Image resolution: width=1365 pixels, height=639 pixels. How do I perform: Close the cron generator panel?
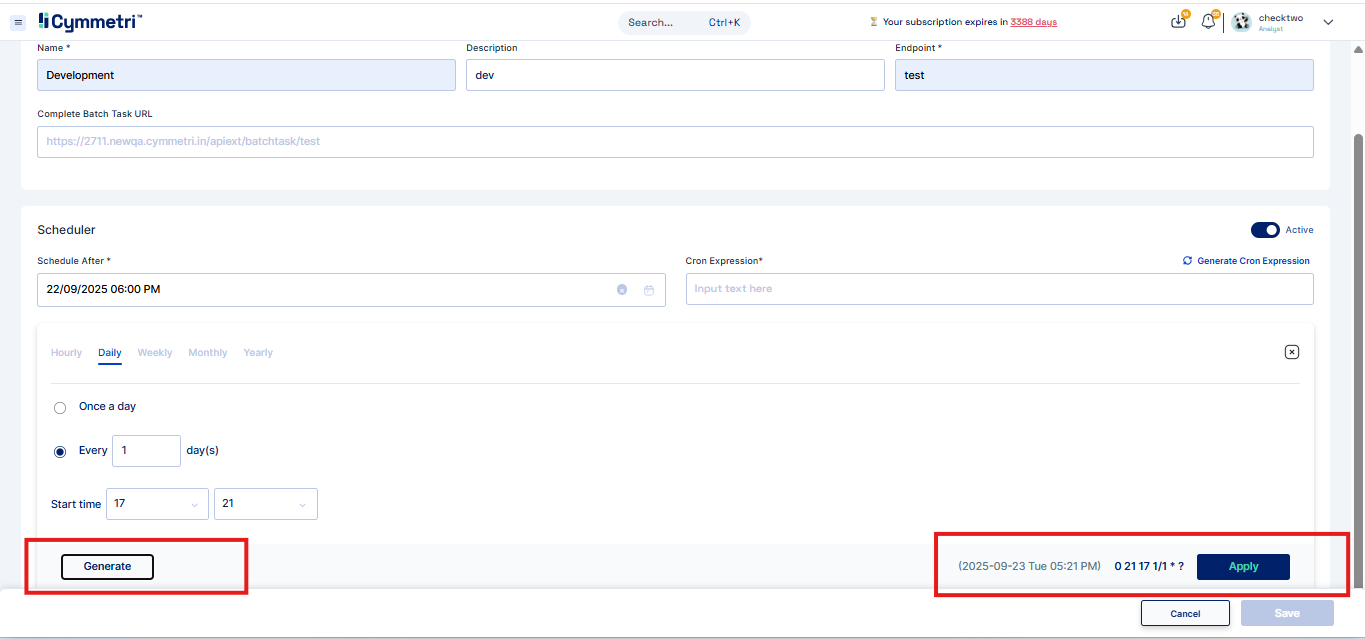pos(1291,352)
